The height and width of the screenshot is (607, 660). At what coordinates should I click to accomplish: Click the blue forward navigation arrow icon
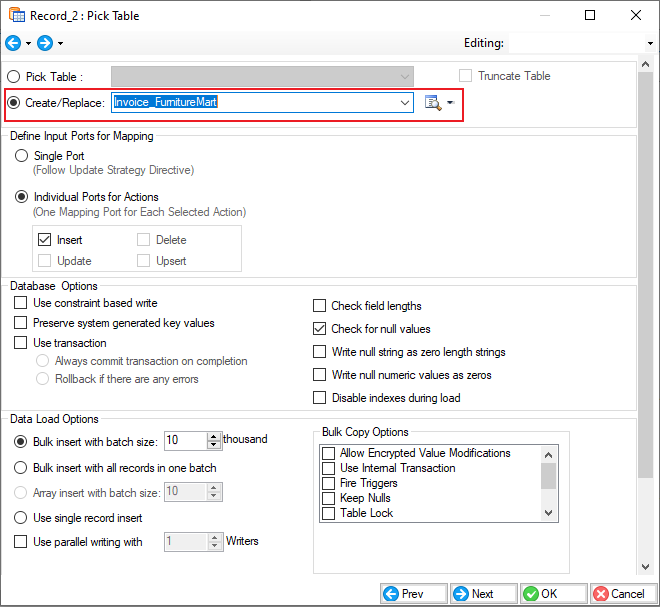pyautogui.click(x=45, y=43)
